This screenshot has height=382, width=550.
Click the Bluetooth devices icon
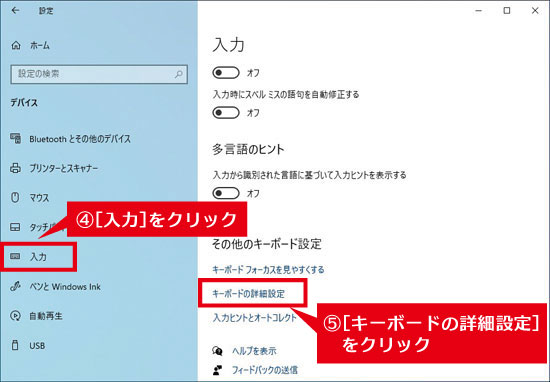[15, 139]
